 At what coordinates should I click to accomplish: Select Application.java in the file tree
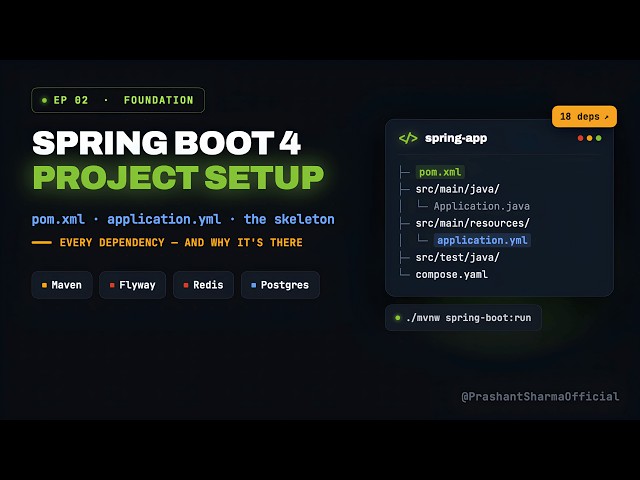pos(482,206)
